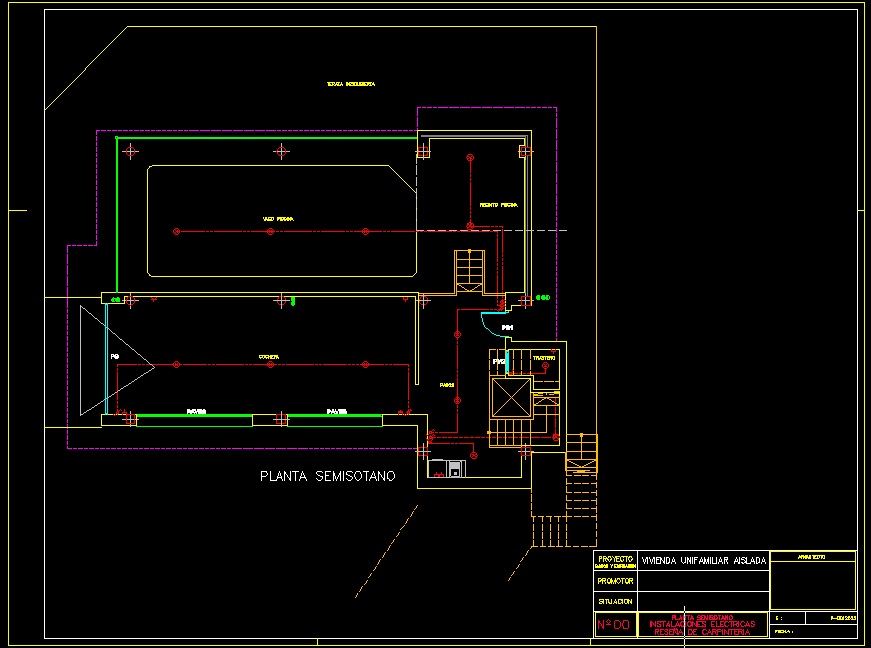871x648 pixels.
Task: Select the PROYECTO label in title block
Action: tap(615, 559)
